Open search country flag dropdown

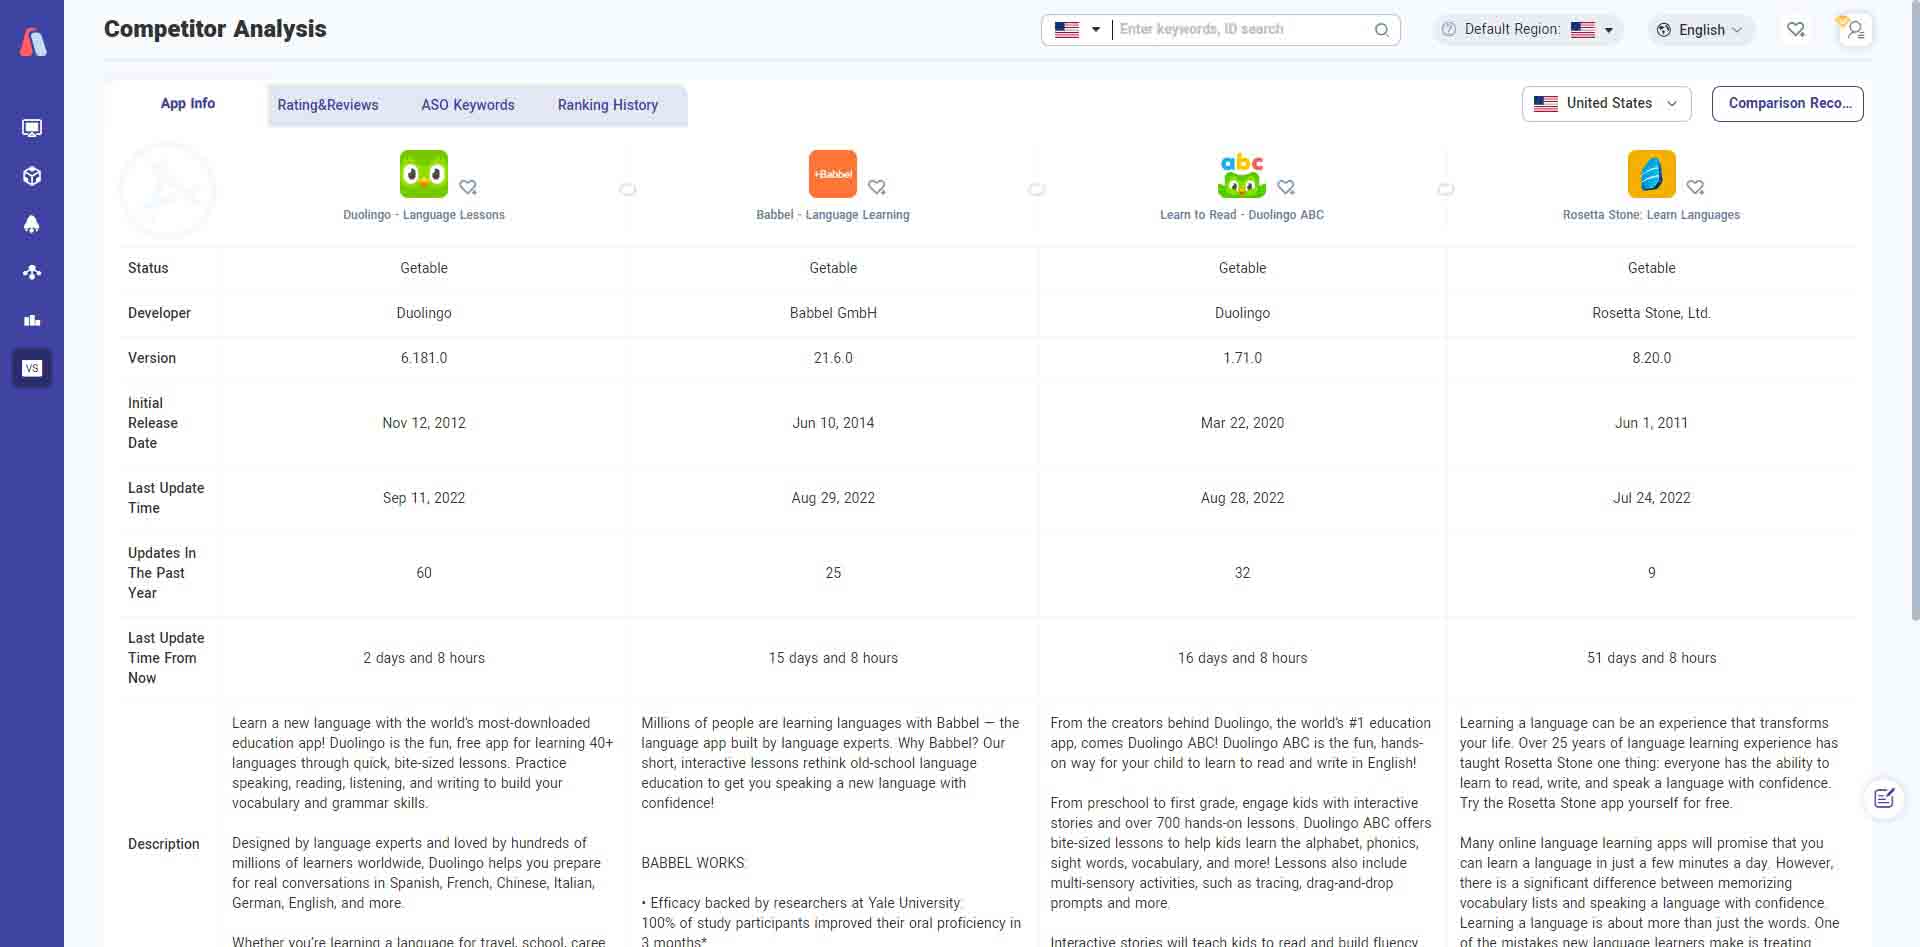click(1078, 30)
